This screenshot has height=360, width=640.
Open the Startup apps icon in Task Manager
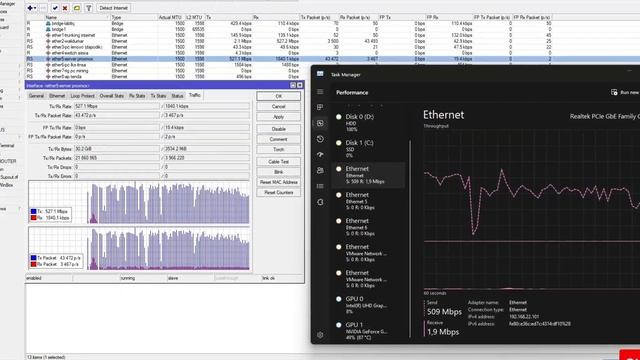(x=320, y=155)
